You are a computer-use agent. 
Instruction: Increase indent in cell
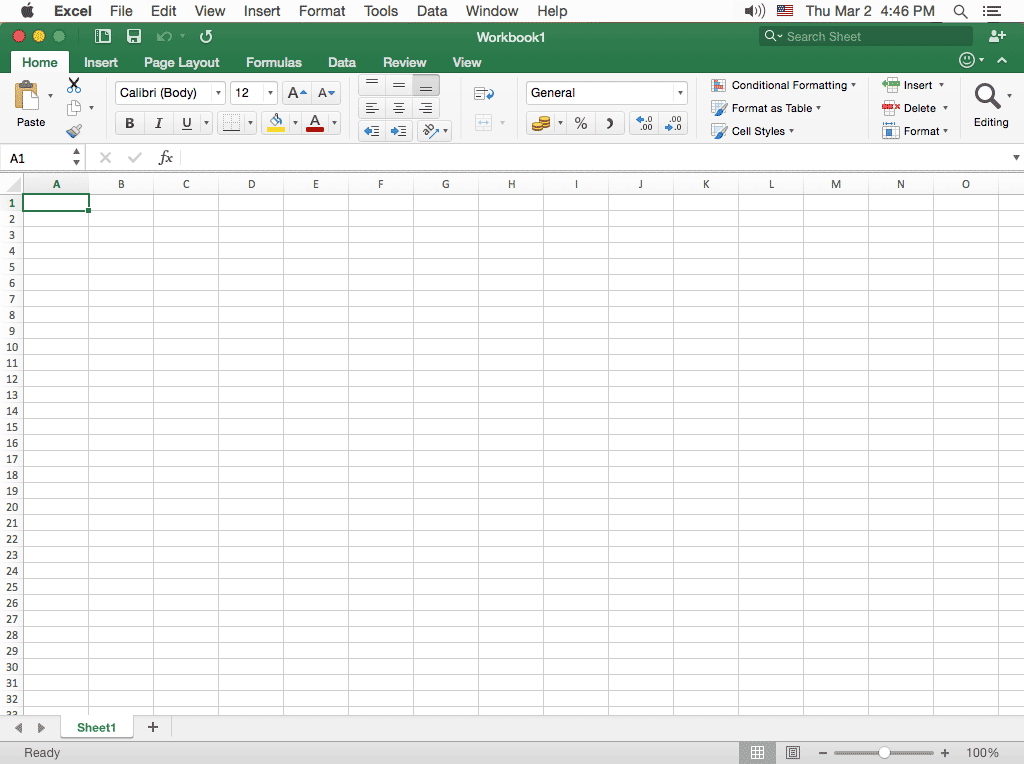coord(398,131)
